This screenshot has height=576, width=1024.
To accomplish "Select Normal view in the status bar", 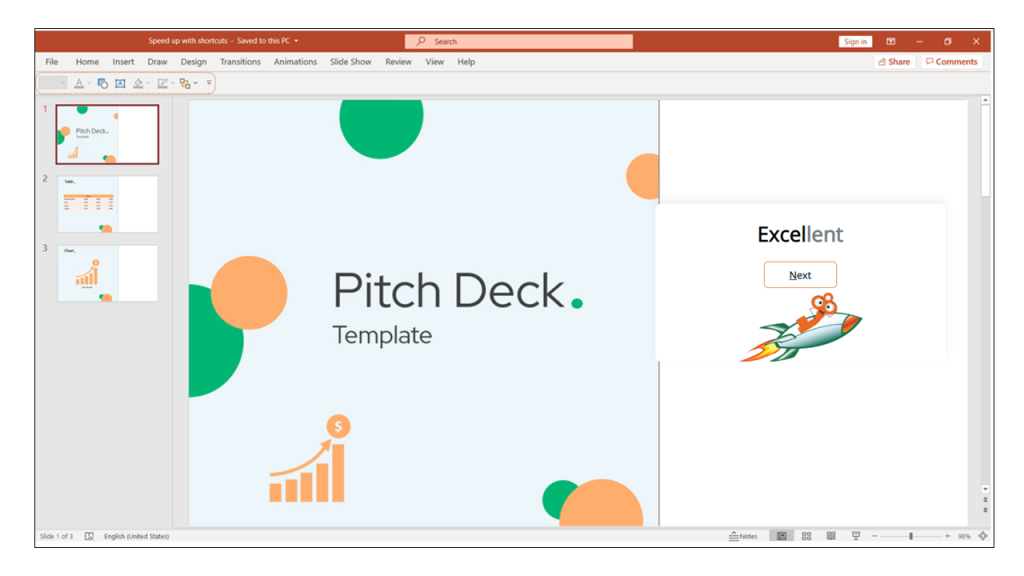I will (x=782, y=535).
